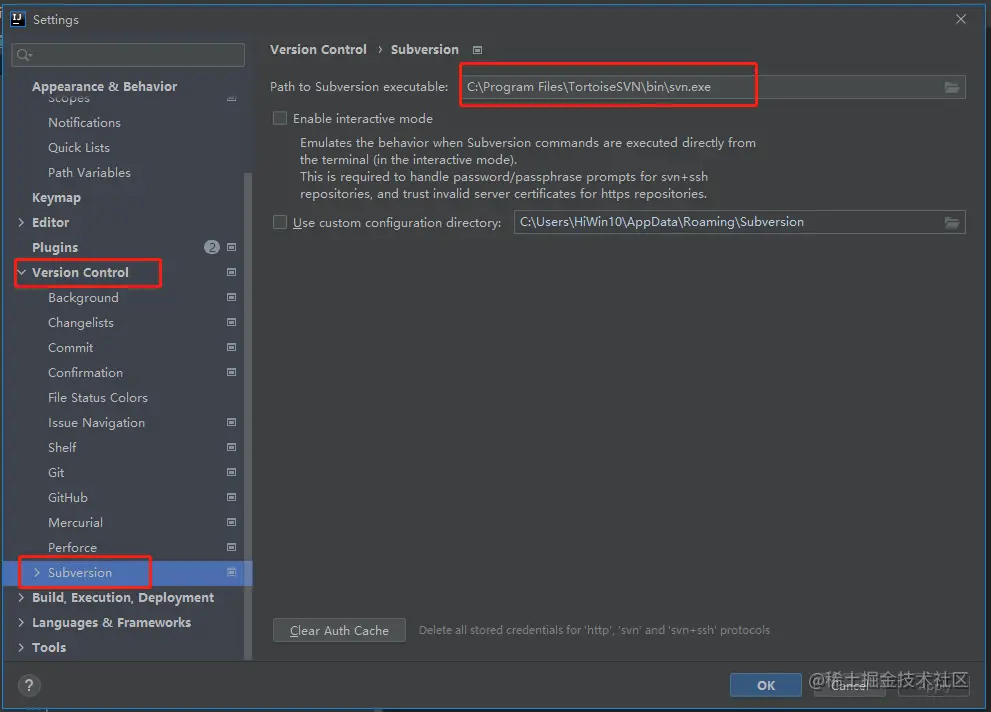This screenshot has width=991, height=712.
Task: Click the project settings icon beside Mercurial
Action: click(x=231, y=522)
